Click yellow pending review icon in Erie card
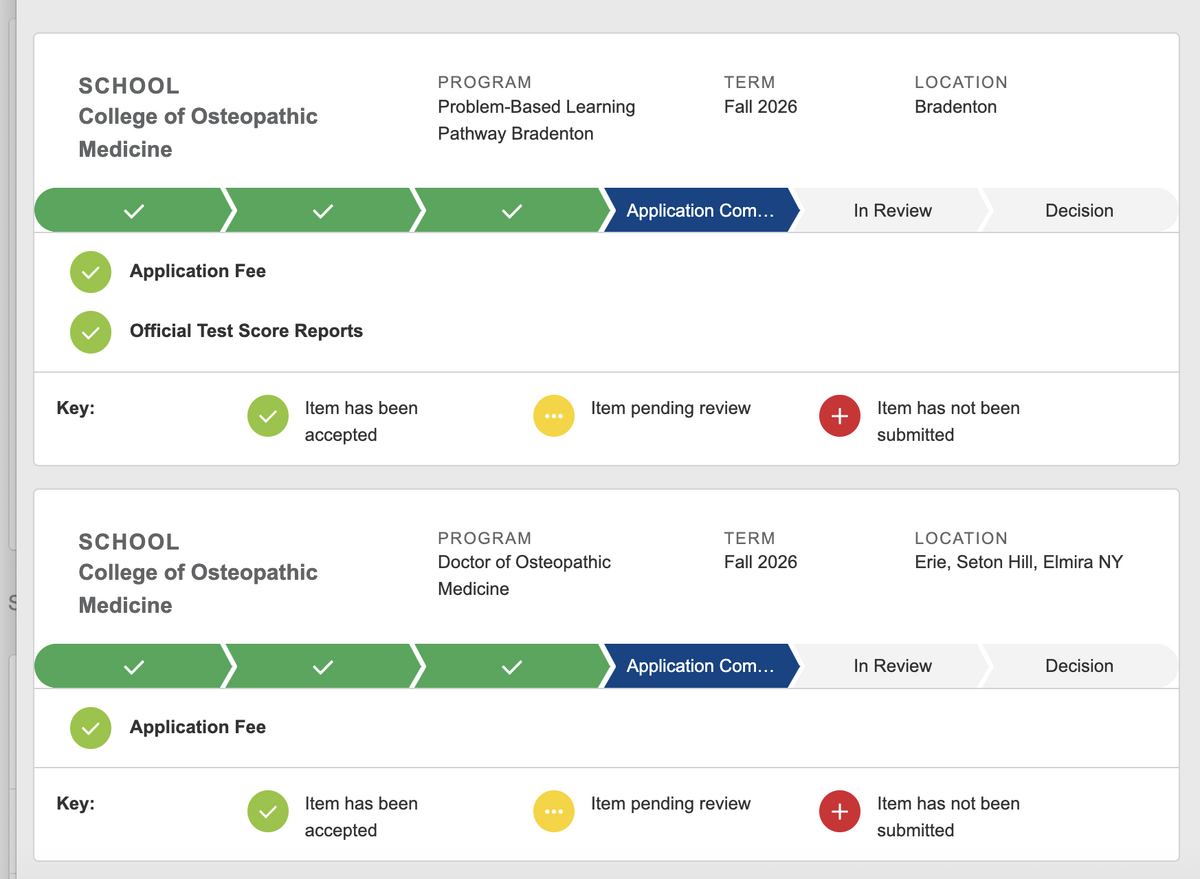 coord(553,812)
